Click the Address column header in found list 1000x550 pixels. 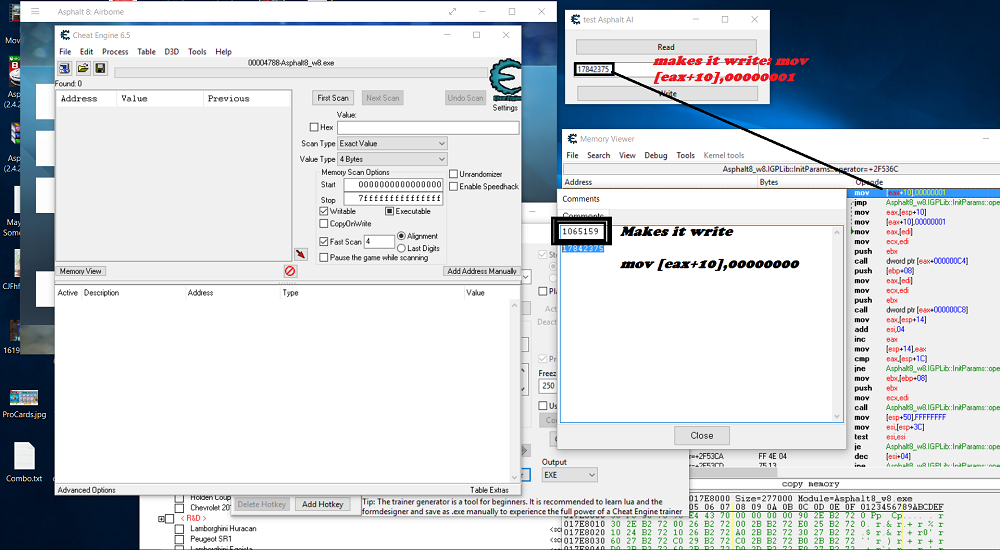(x=86, y=98)
